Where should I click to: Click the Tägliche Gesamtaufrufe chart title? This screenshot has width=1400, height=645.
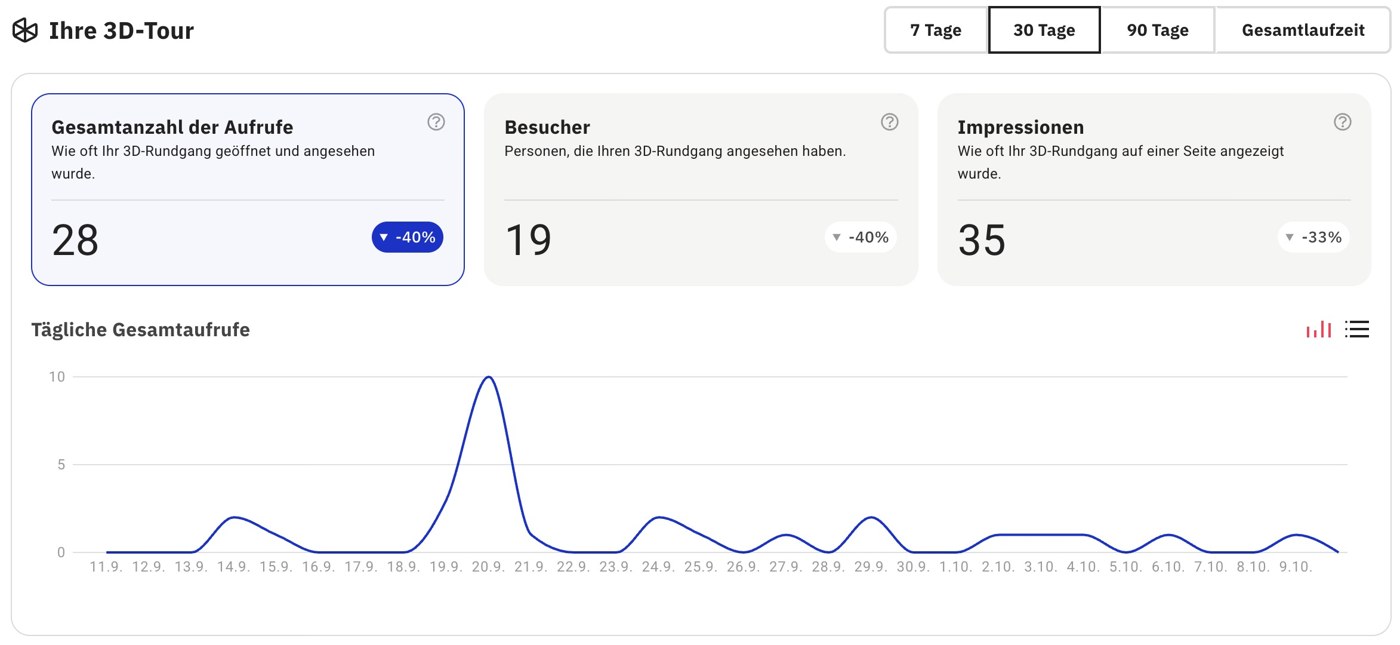(x=141, y=330)
